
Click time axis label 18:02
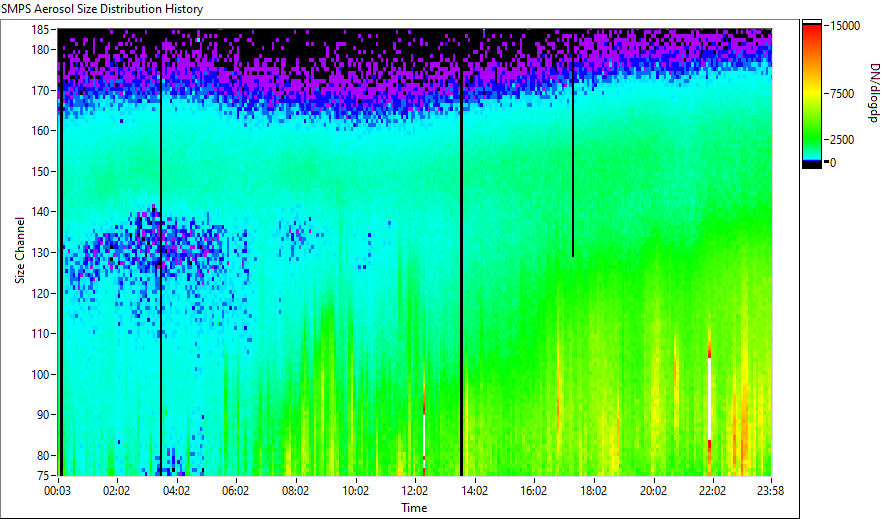click(594, 491)
